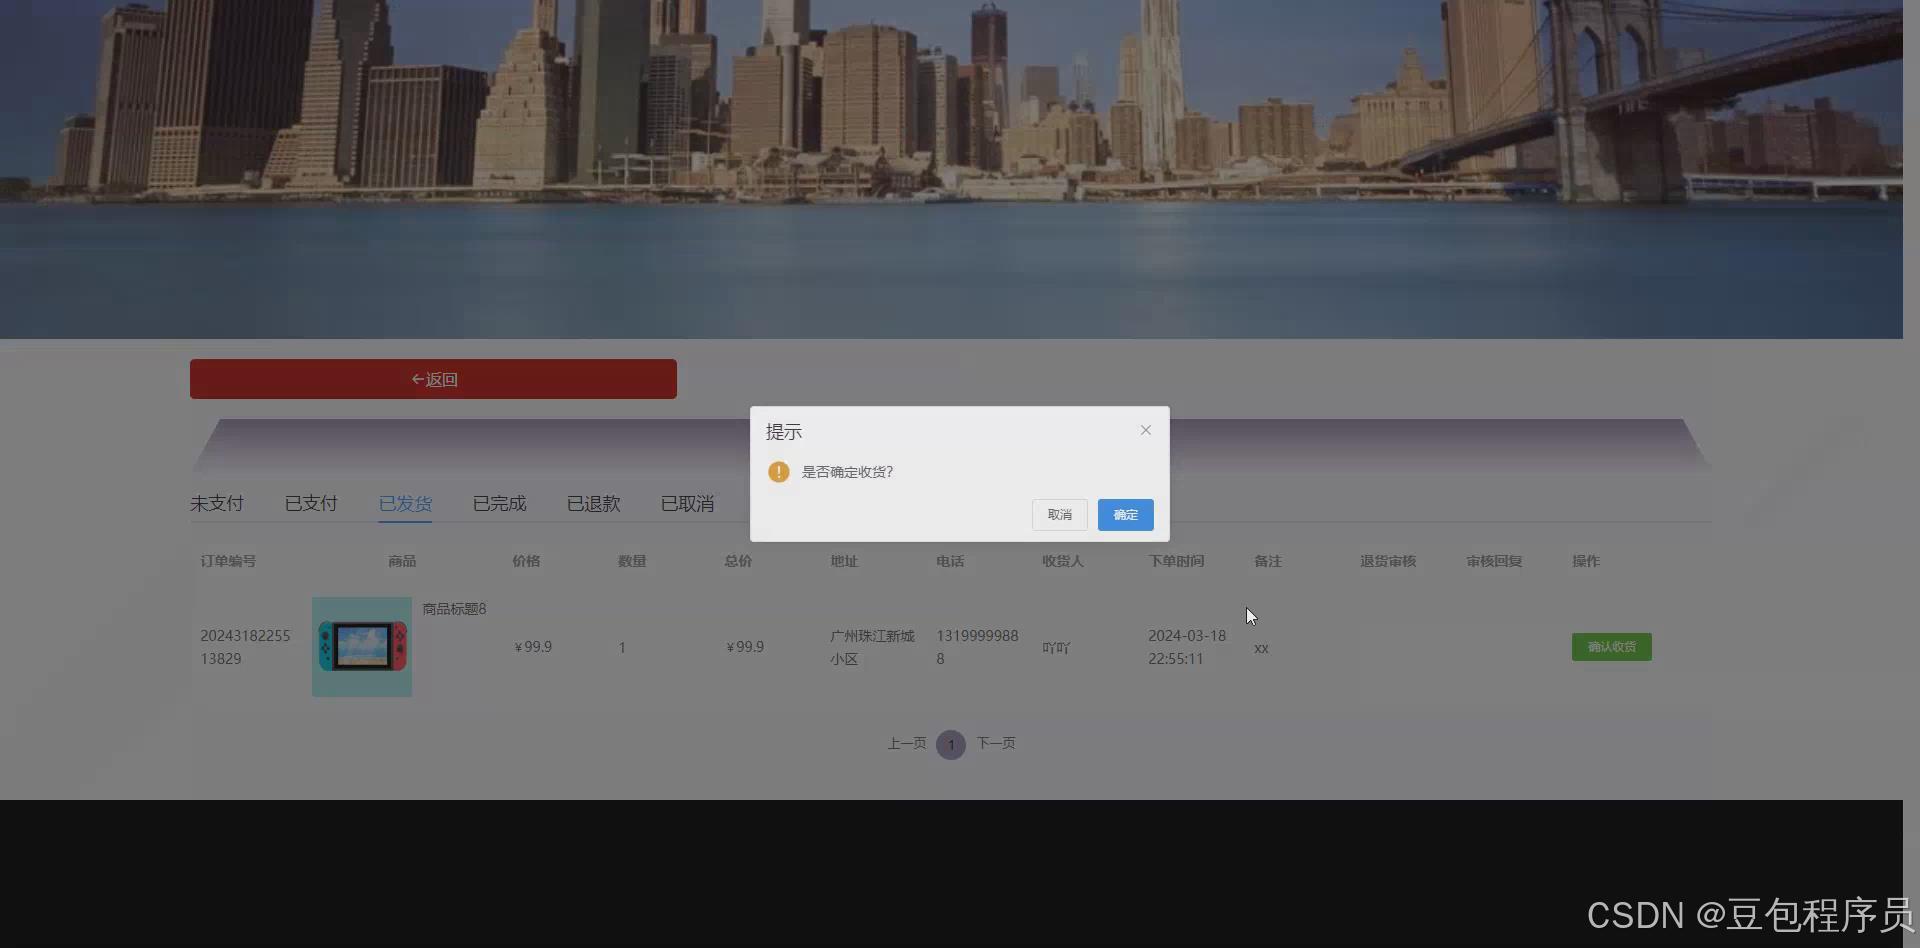Click the order time 2024-03-18 22:55:11
The width and height of the screenshot is (1920, 948).
[x=1187, y=647]
